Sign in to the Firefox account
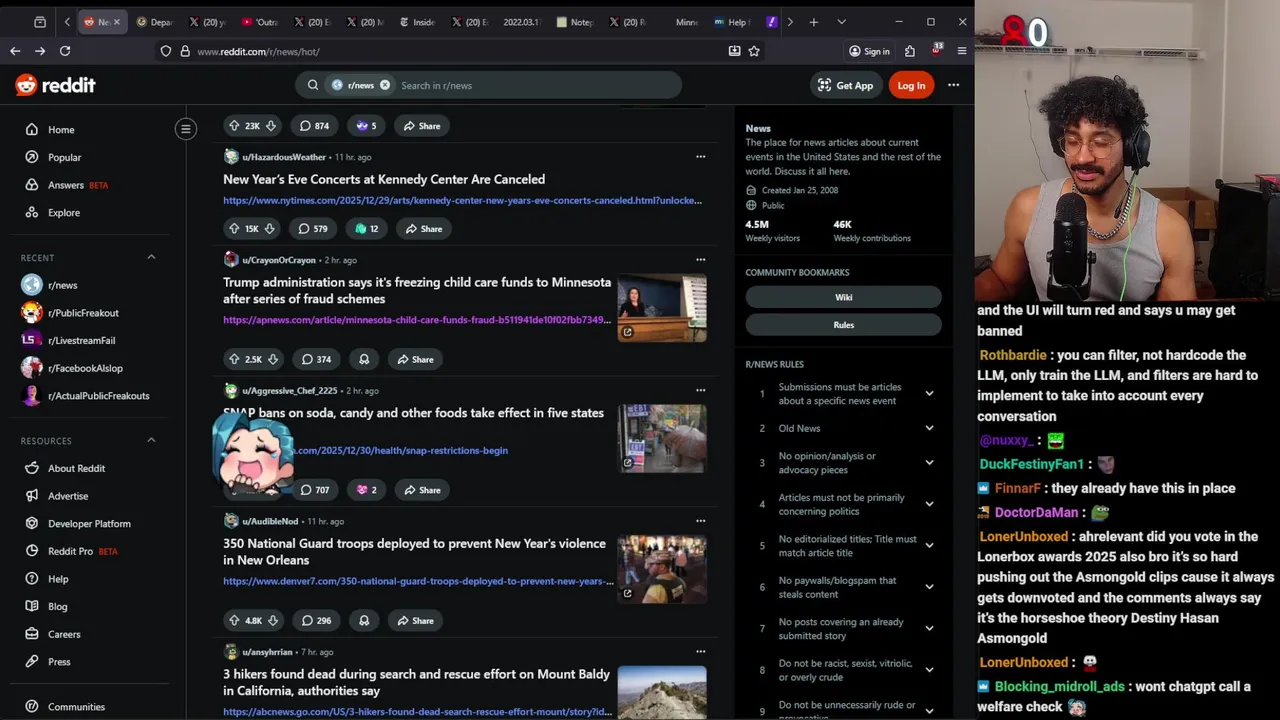The width and height of the screenshot is (1280, 720). 868,51
